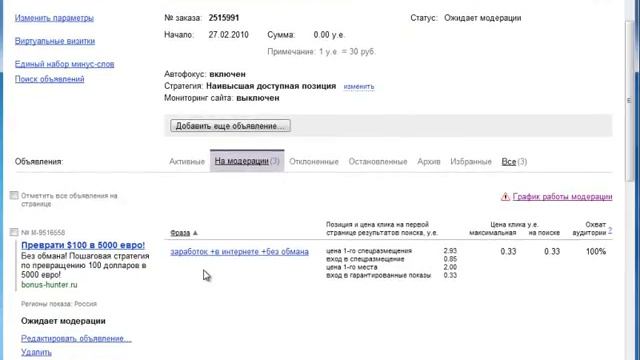Open Остановленные tab
Viewport: 640px width, 360px height.
tap(378, 162)
